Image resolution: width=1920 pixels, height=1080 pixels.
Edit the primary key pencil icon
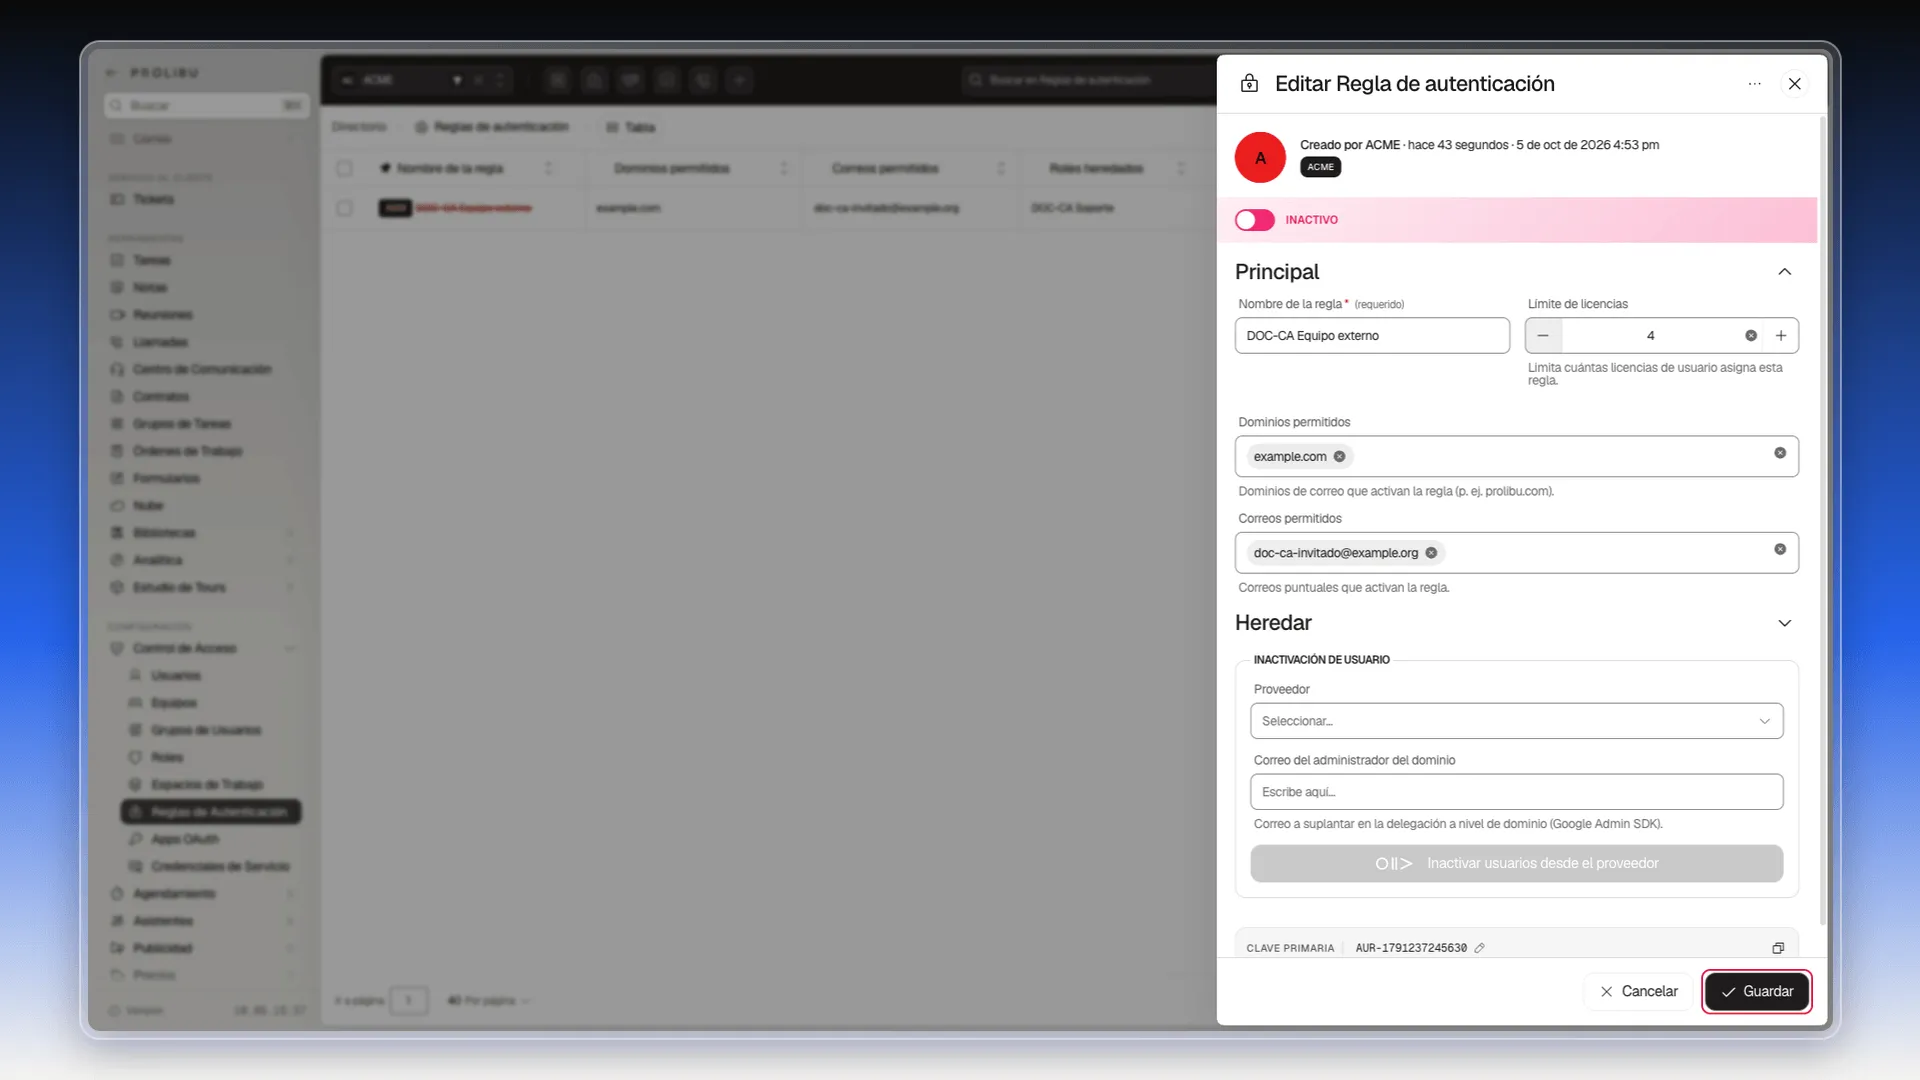(1479, 948)
